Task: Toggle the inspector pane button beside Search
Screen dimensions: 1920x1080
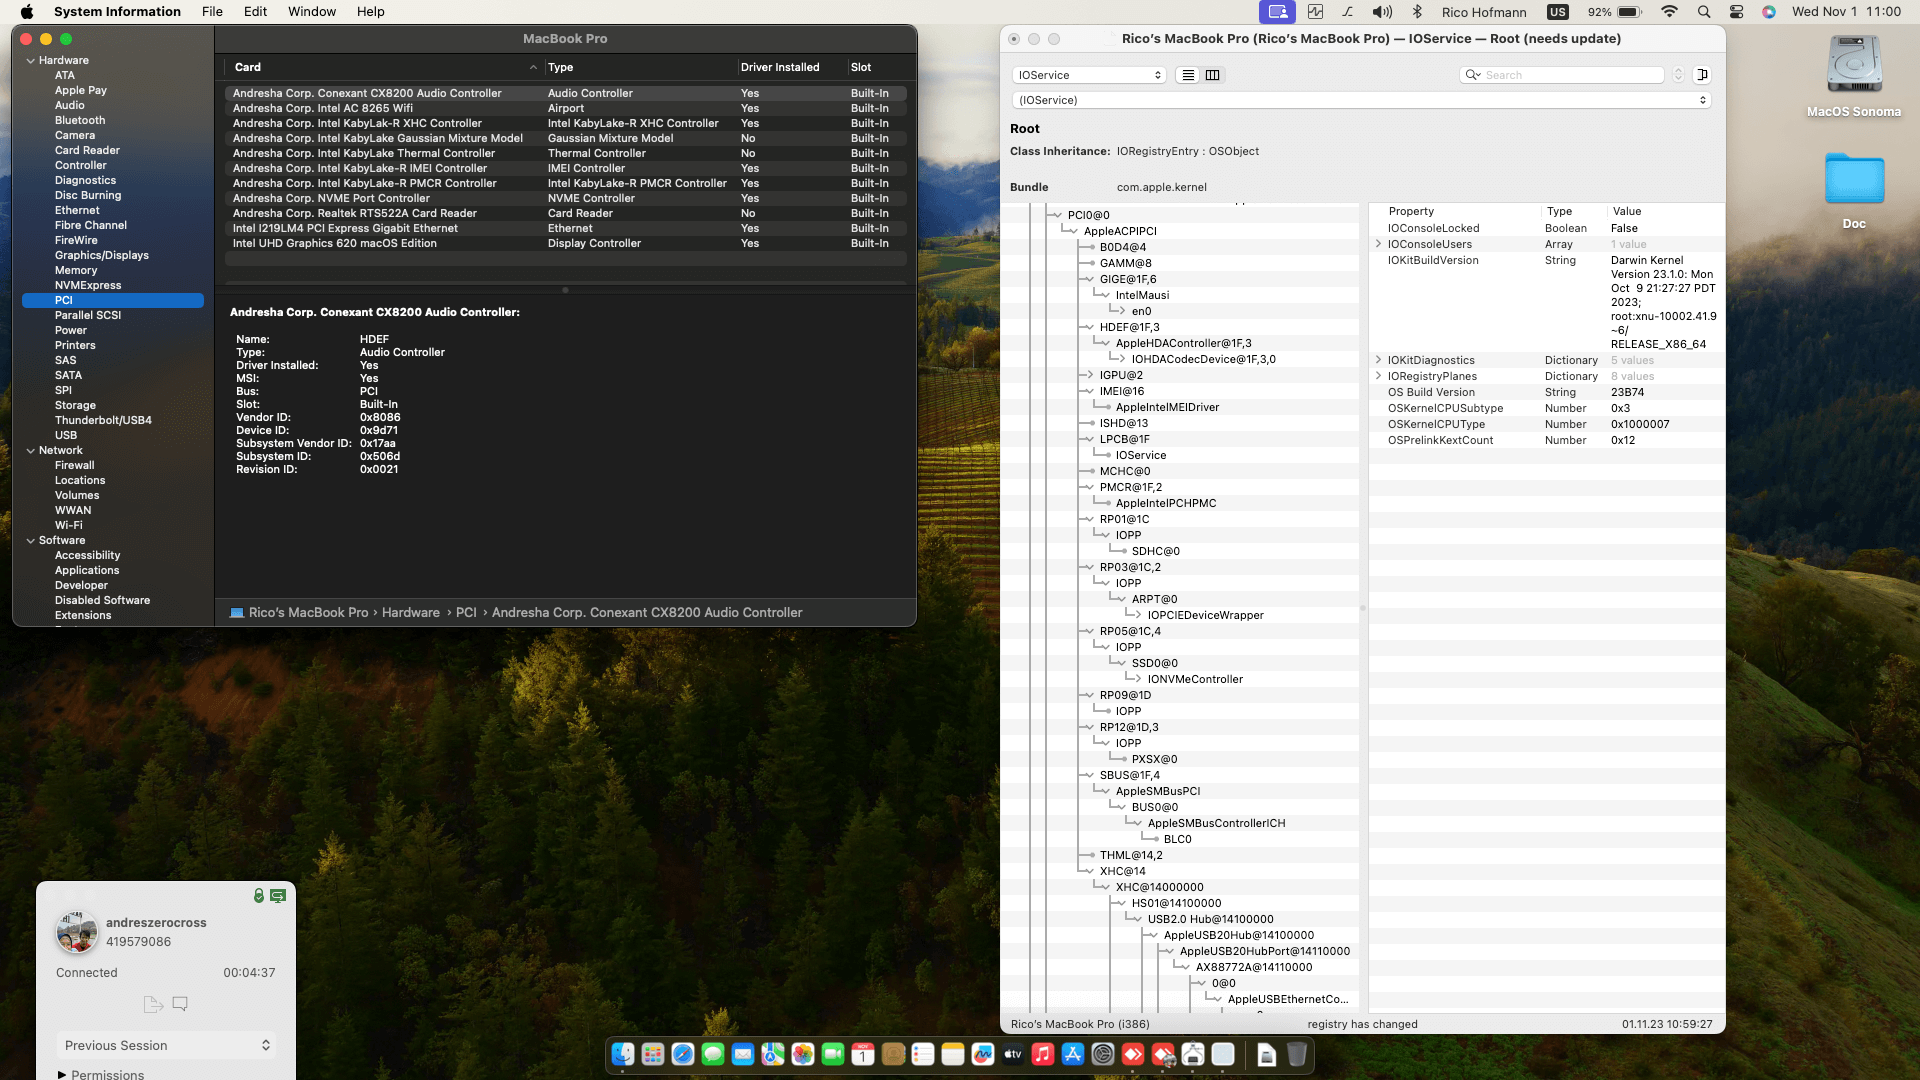Action: pyautogui.click(x=1702, y=75)
